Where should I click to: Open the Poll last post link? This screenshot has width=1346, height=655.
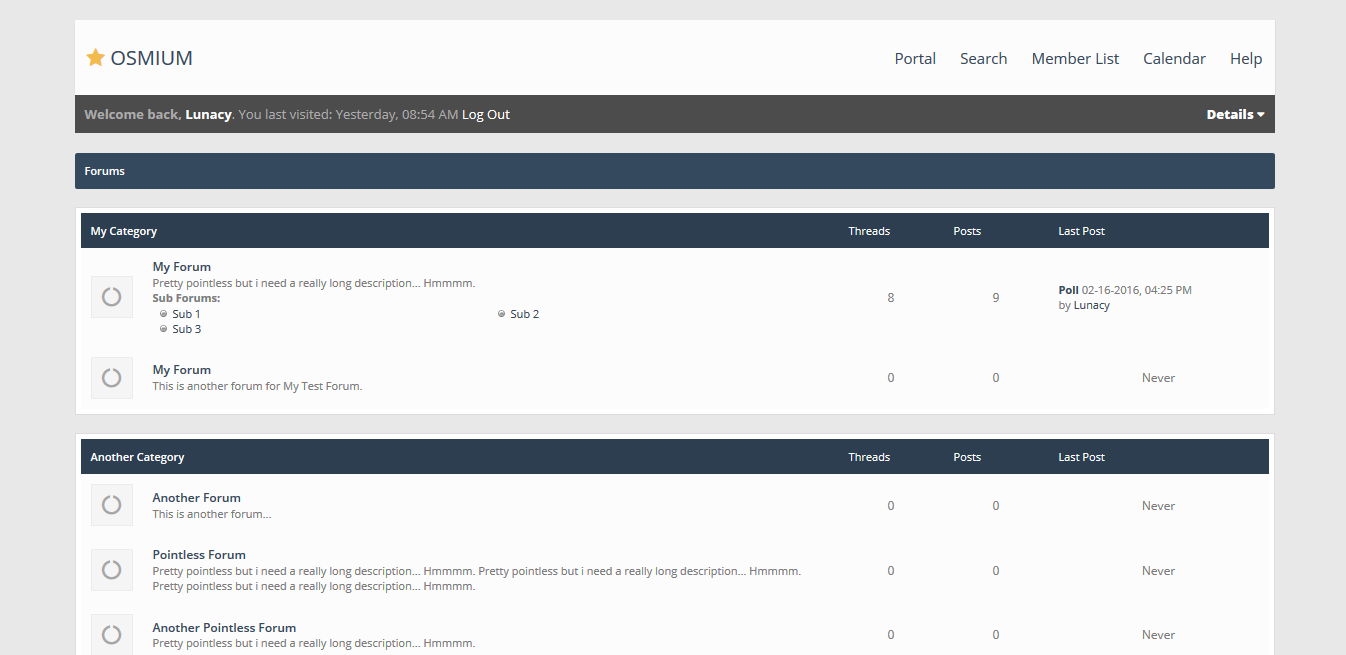point(1068,290)
